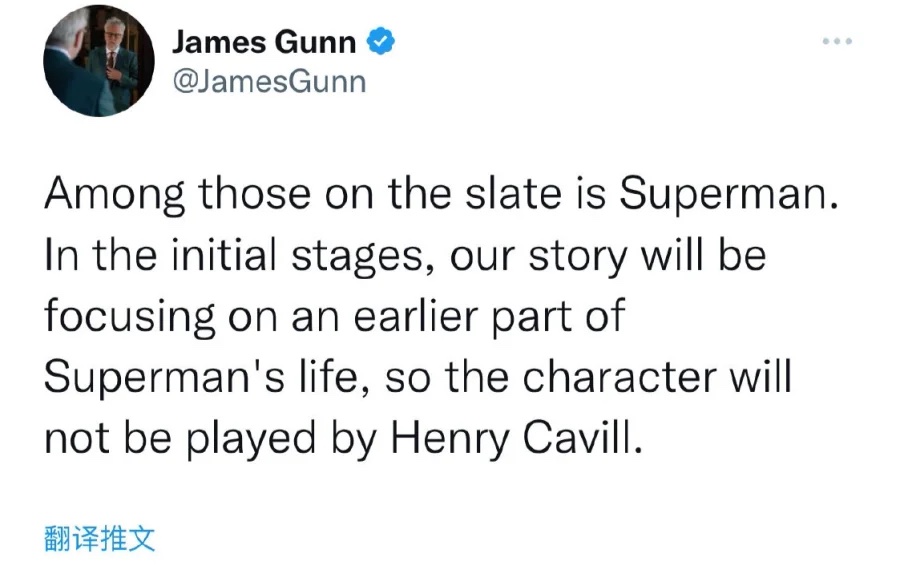
Task: Click the word 'focusing' in the tweet
Action: 130,317
